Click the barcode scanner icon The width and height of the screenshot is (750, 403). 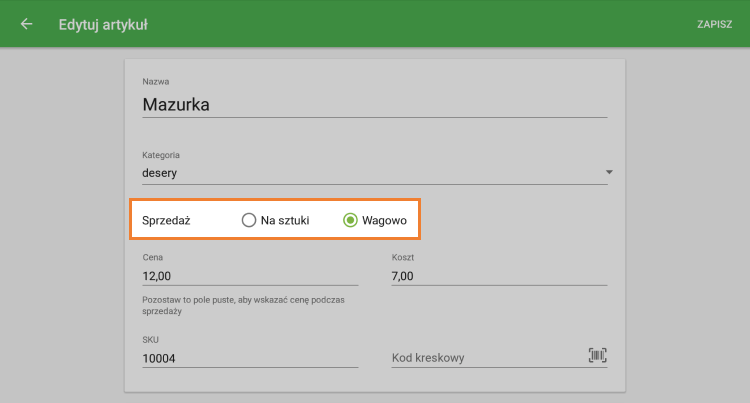tap(597, 356)
